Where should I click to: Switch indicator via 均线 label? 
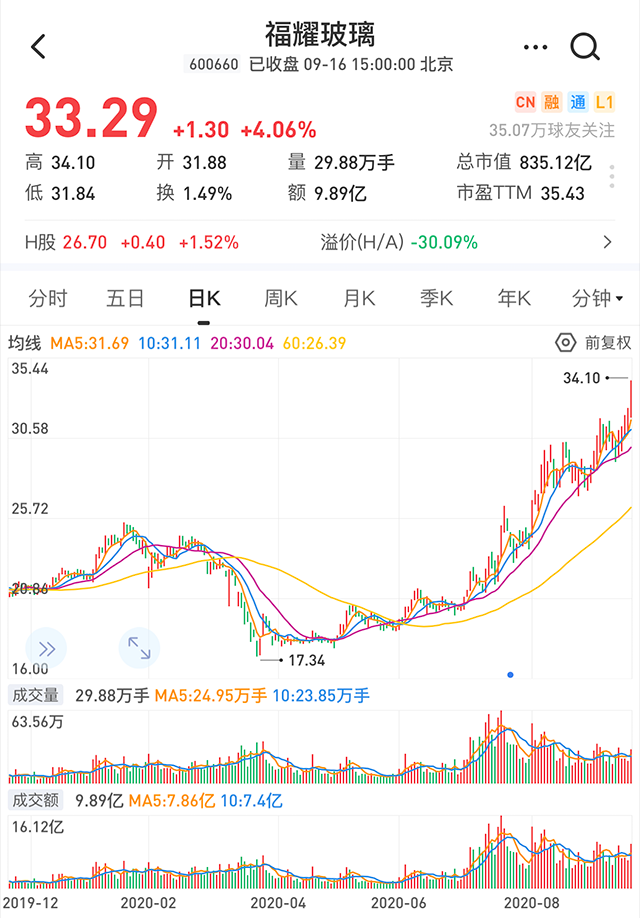pos(25,343)
